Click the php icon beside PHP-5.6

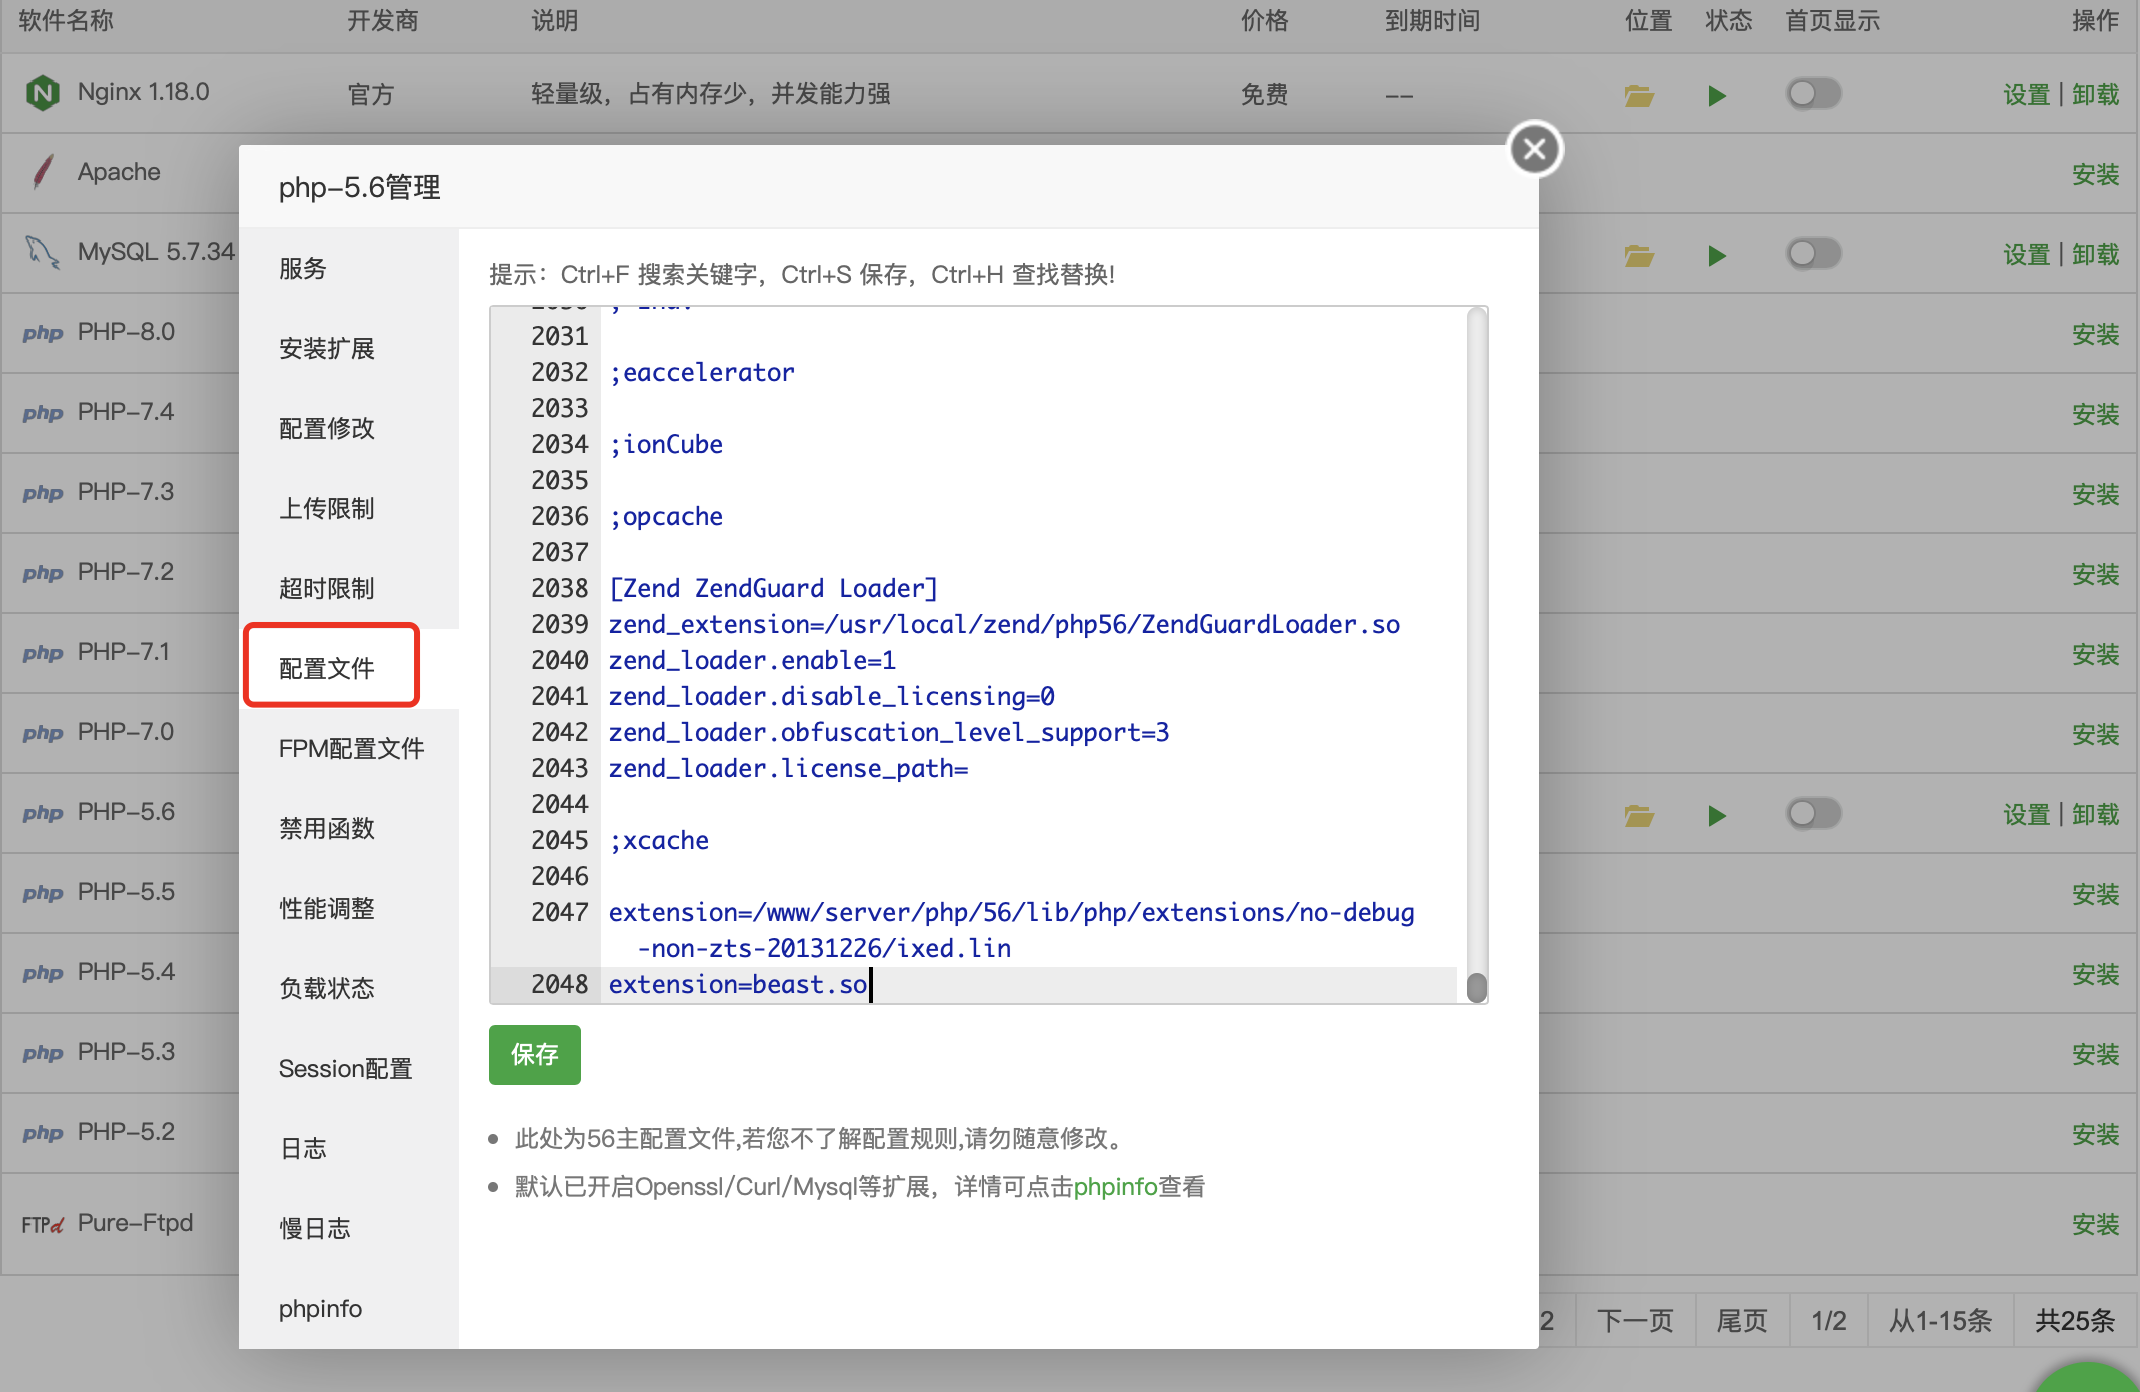(x=43, y=813)
